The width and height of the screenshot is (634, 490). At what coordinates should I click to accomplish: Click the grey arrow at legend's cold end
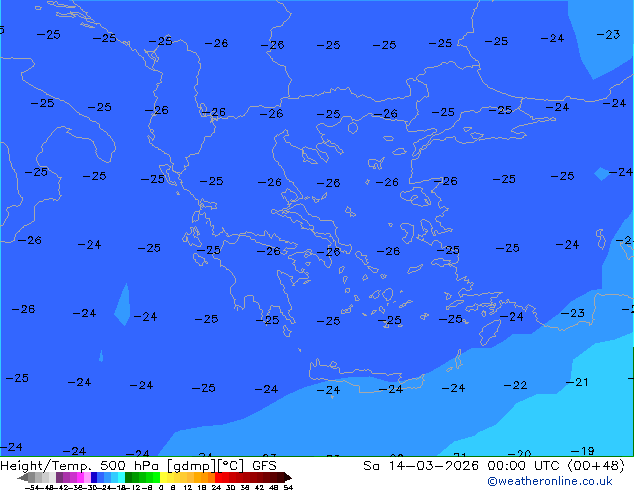pyautogui.click(x=23, y=477)
